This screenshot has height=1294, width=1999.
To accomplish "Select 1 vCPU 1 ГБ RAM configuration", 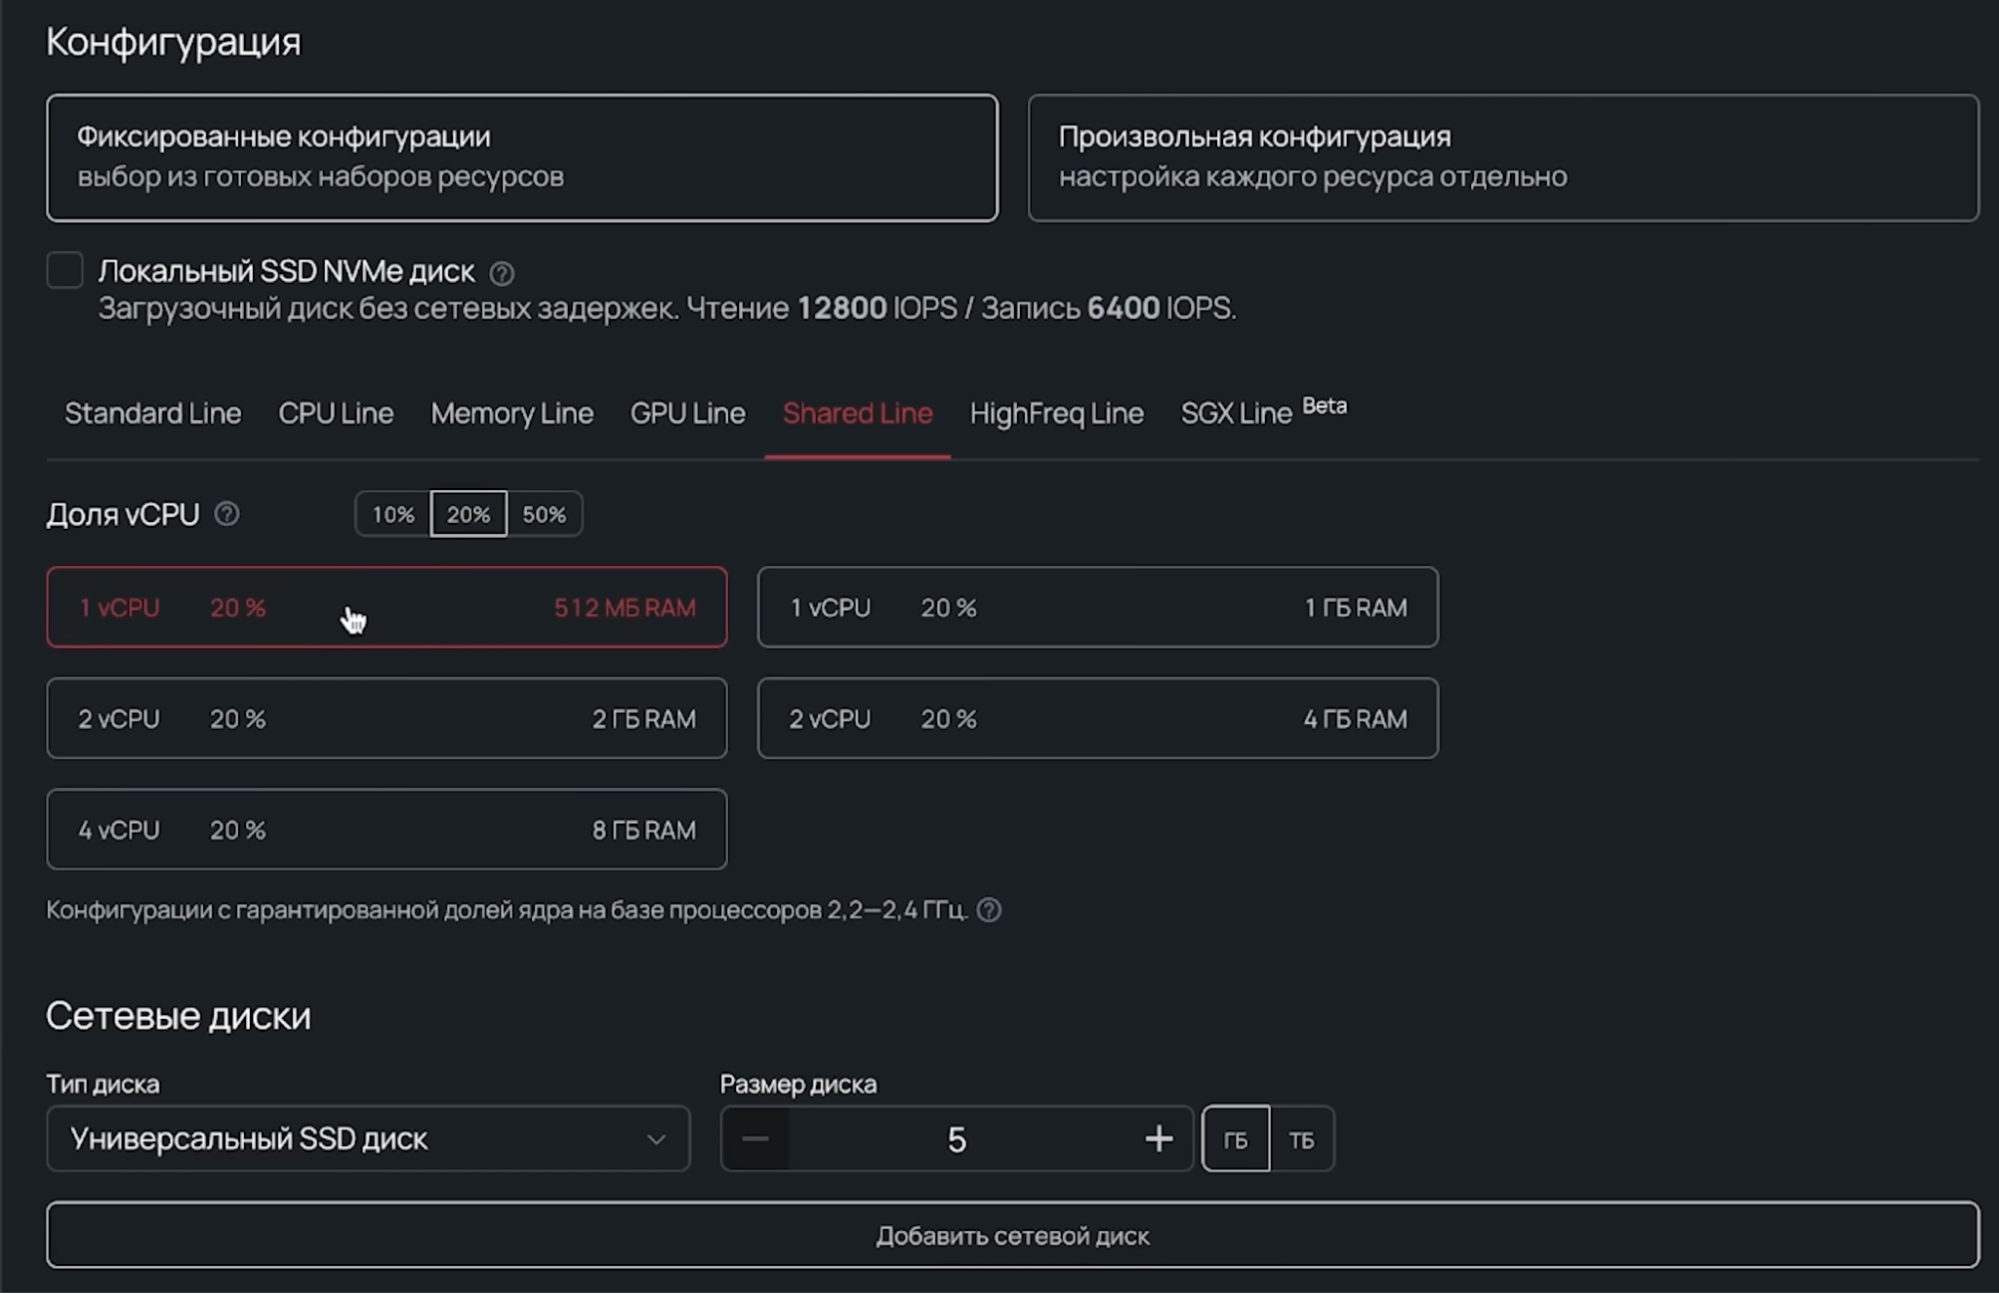I will (1097, 607).
